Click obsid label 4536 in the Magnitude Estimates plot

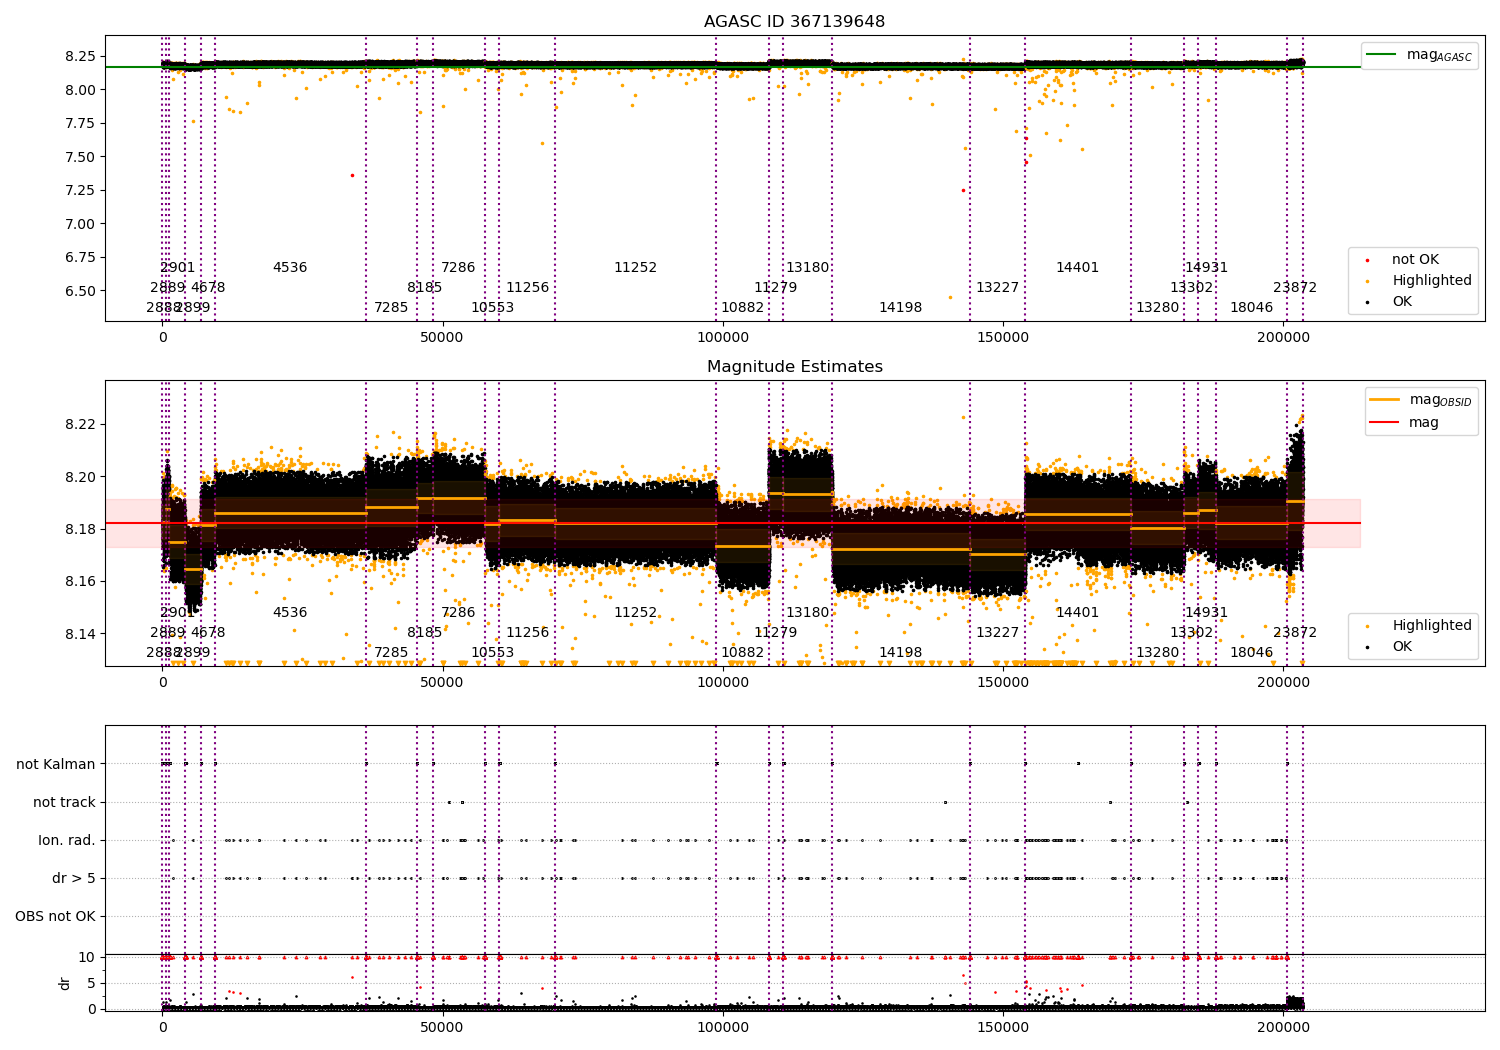pyautogui.click(x=290, y=612)
